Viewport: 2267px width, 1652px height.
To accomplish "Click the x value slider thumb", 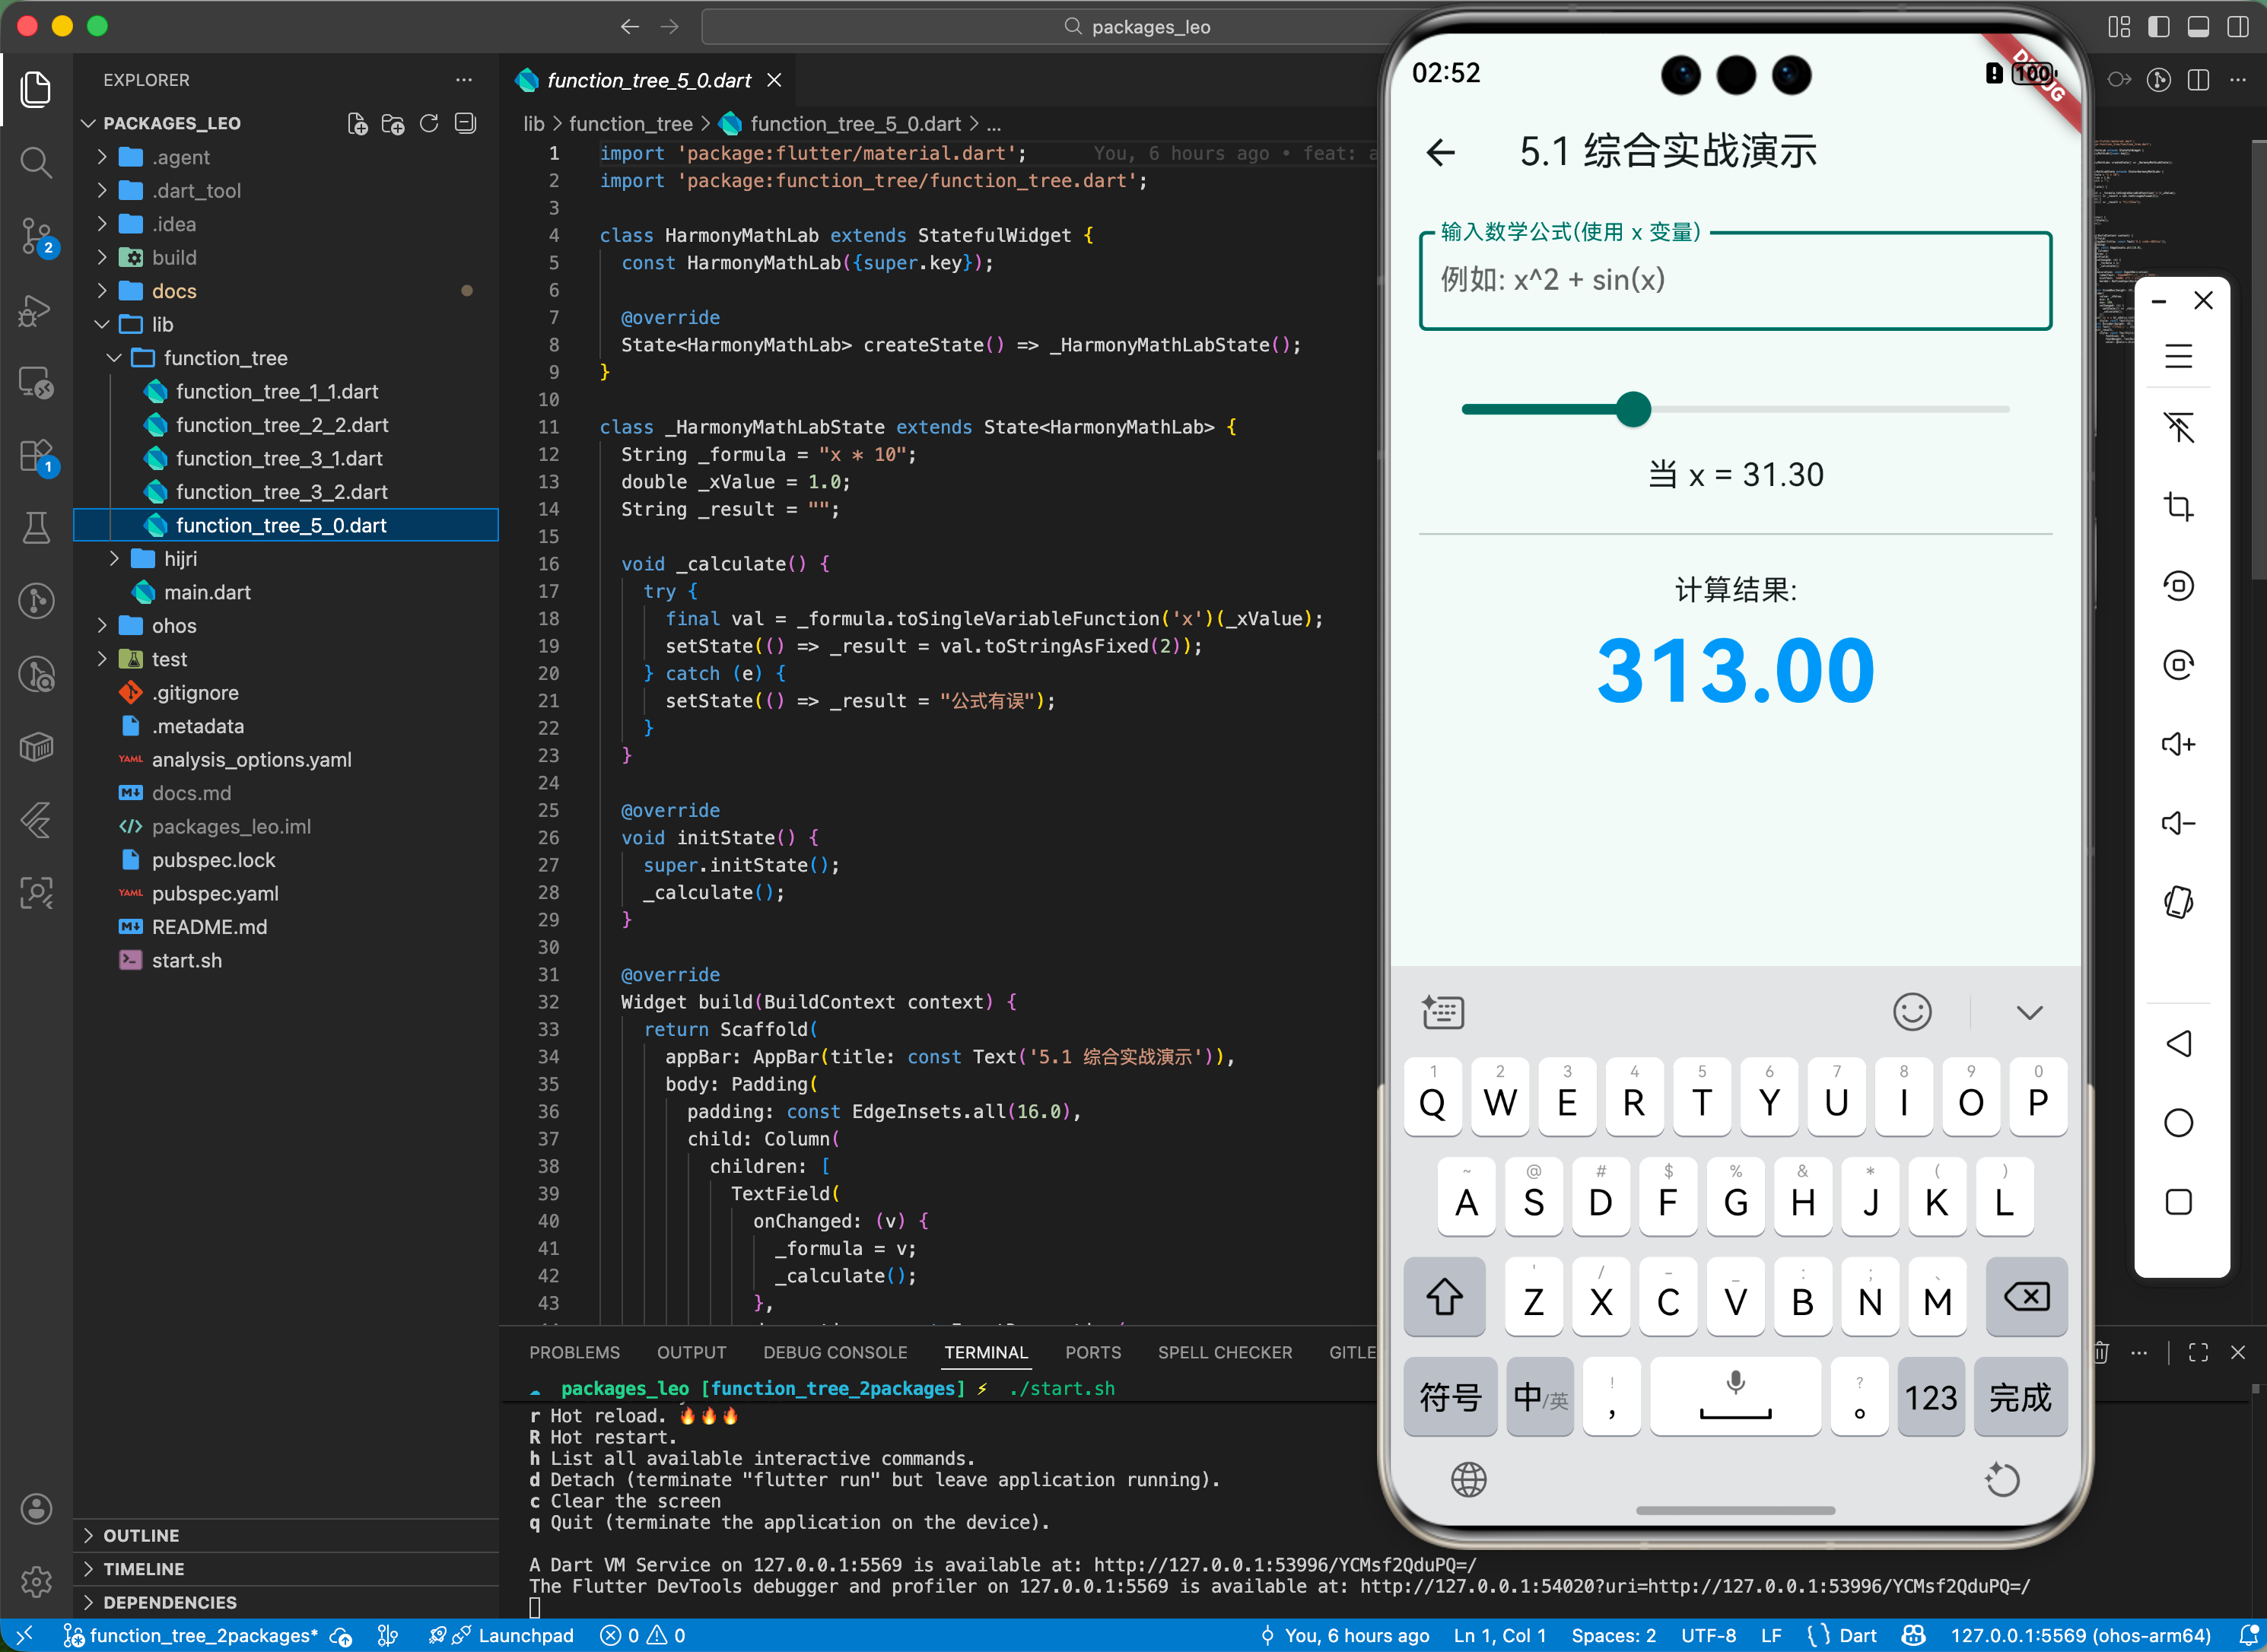I will click(1633, 409).
